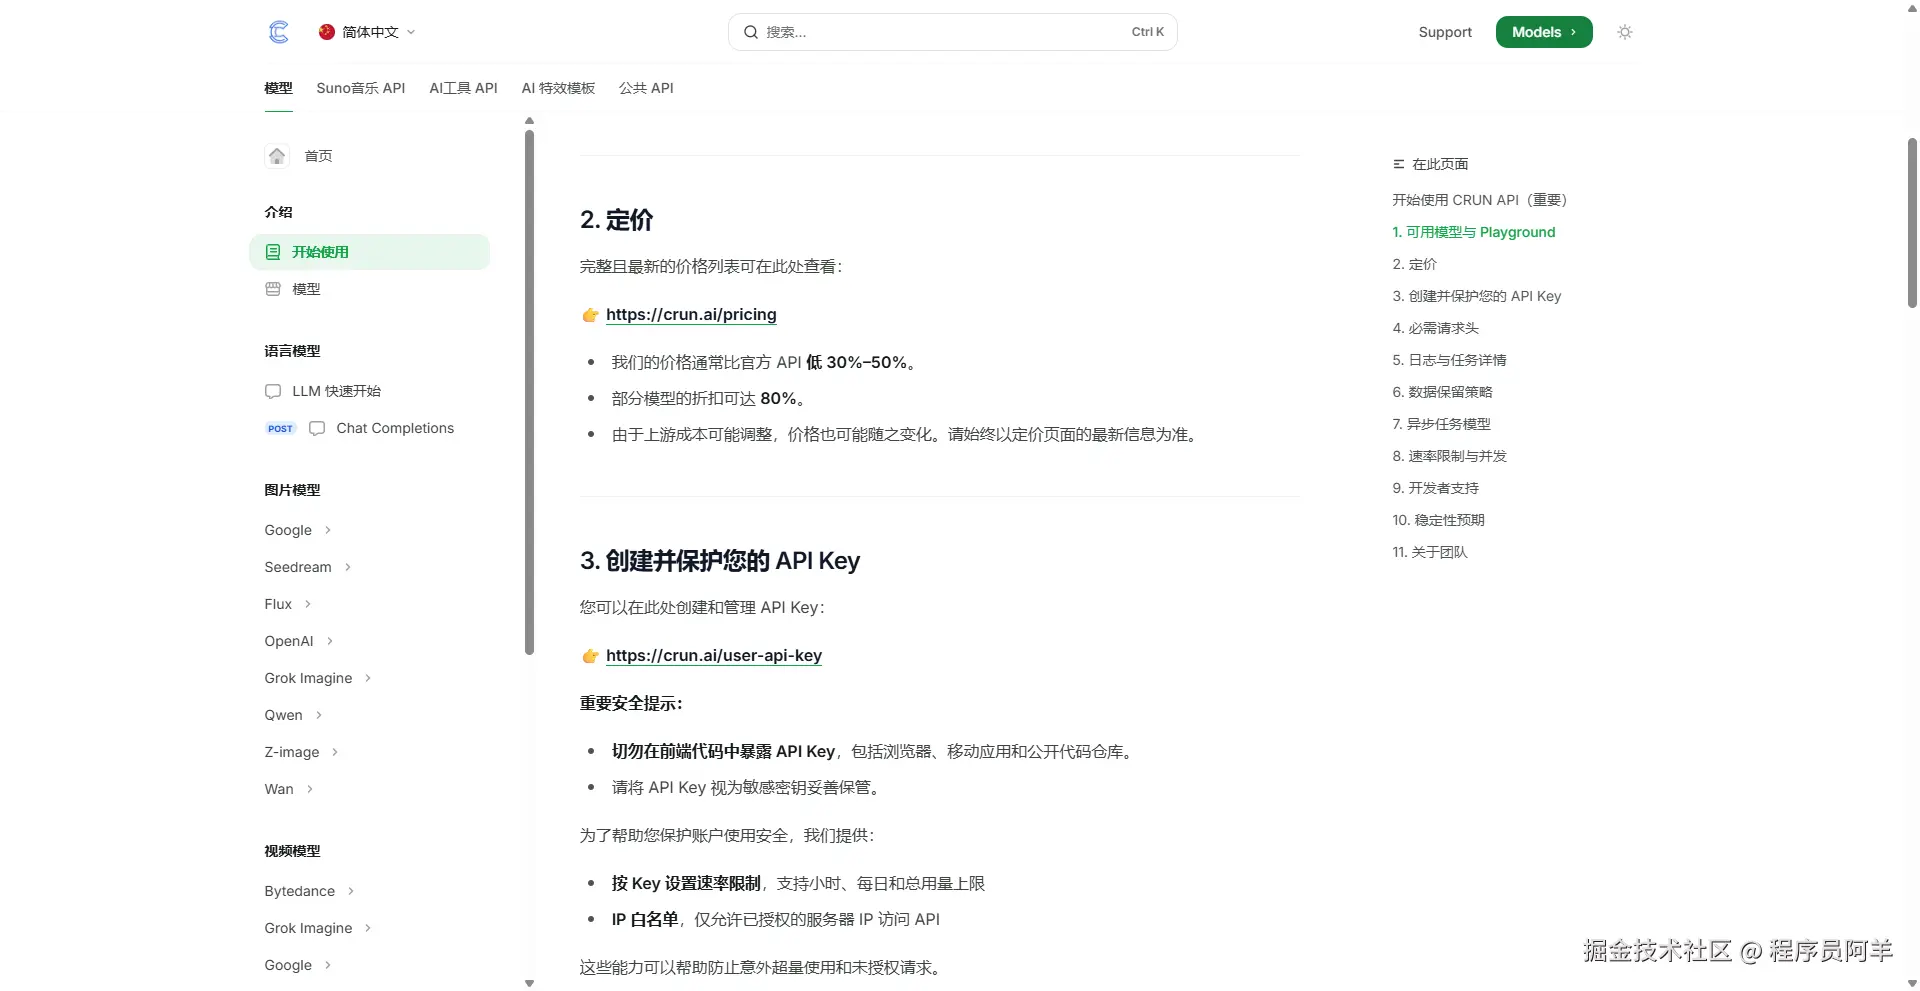Click the chat icon beside LLM 快速开始

(273, 391)
